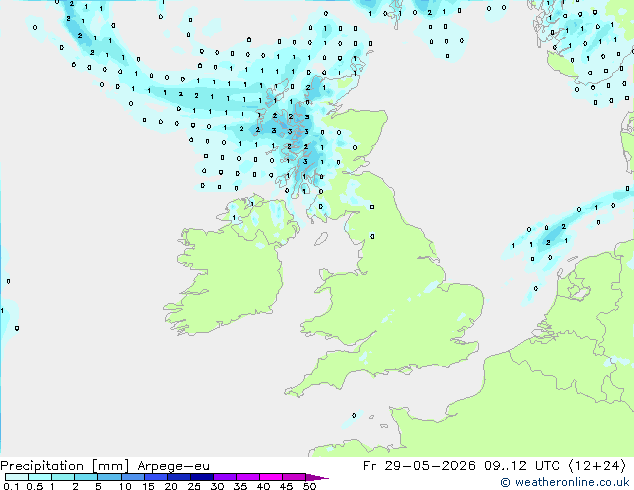Click the 30–35 mm purple legend swatch
The image size is (634, 490).
point(224,477)
